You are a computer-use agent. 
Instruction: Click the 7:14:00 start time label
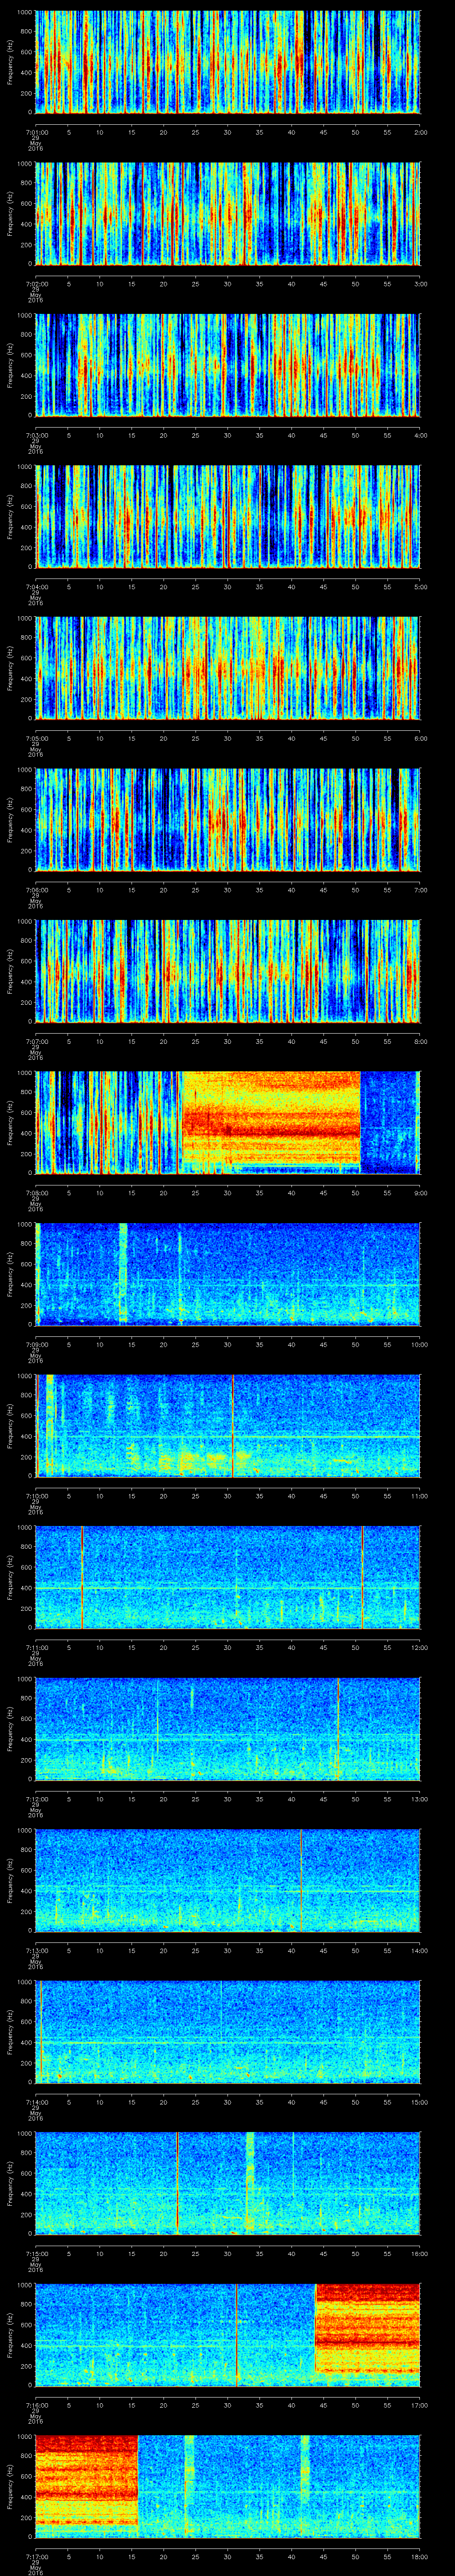click(36, 2101)
